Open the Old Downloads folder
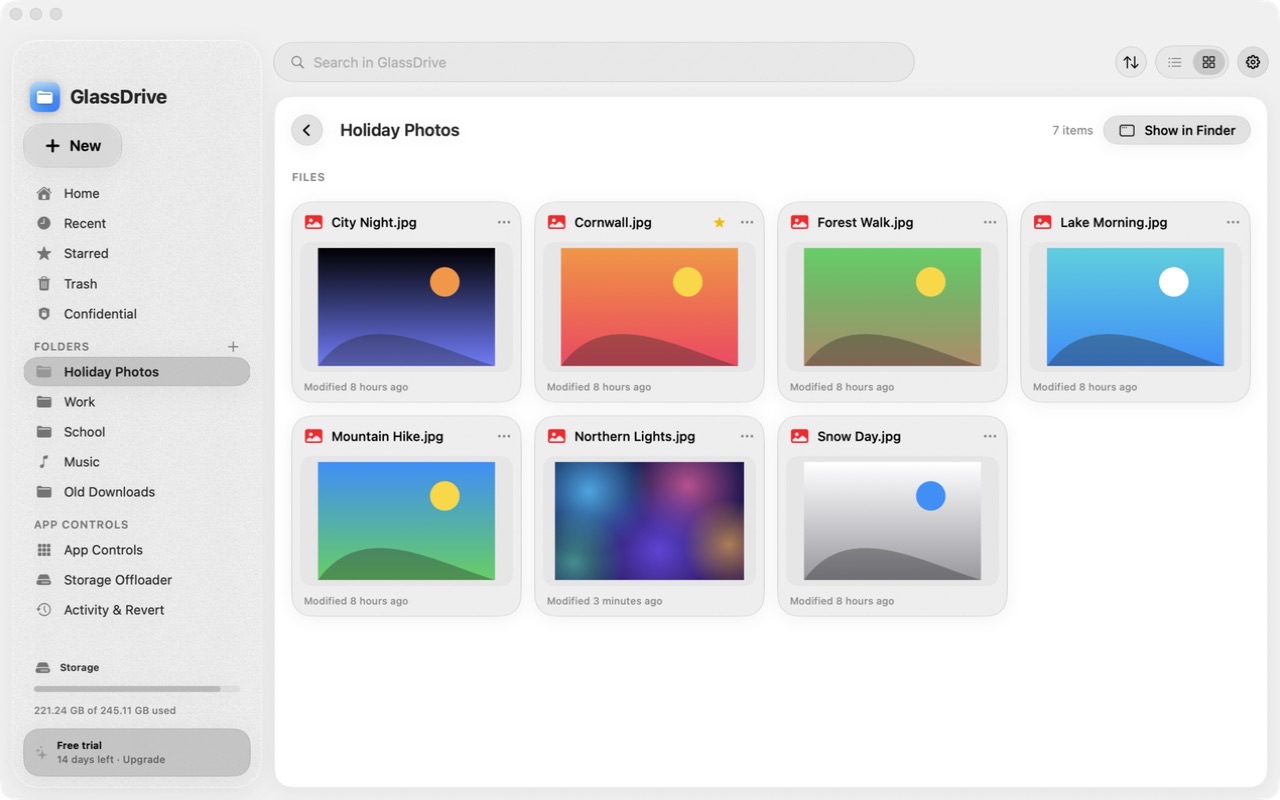The width and height of the screenshot is (1280, 800). click(x=137, y=492)
